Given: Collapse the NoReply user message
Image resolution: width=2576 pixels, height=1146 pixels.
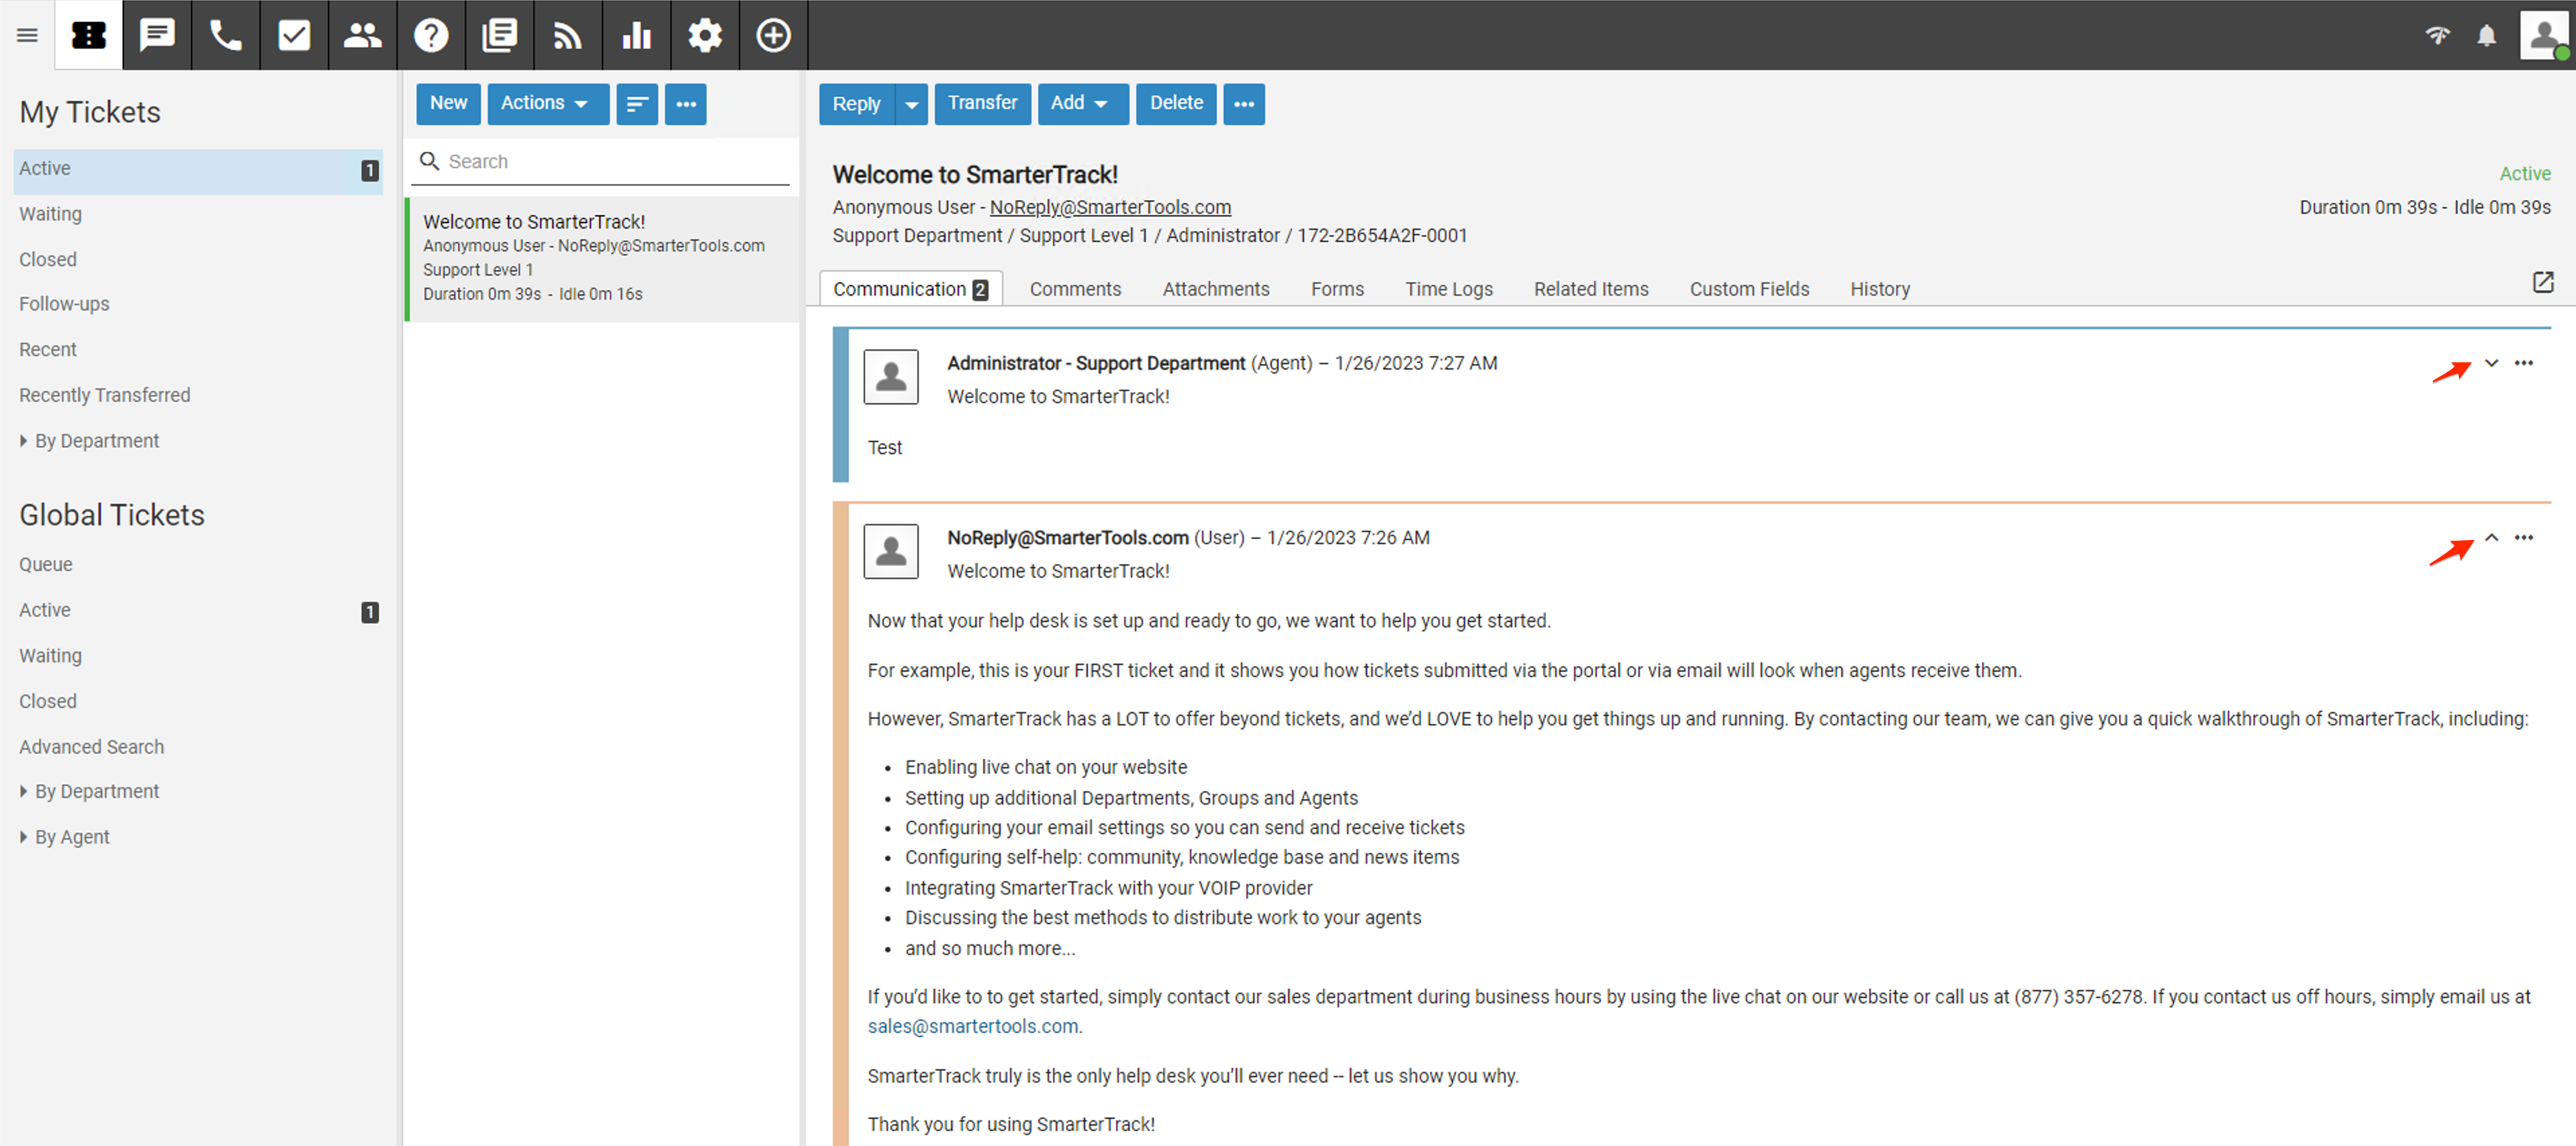Looking at the screenshot, I should 2492,538.
